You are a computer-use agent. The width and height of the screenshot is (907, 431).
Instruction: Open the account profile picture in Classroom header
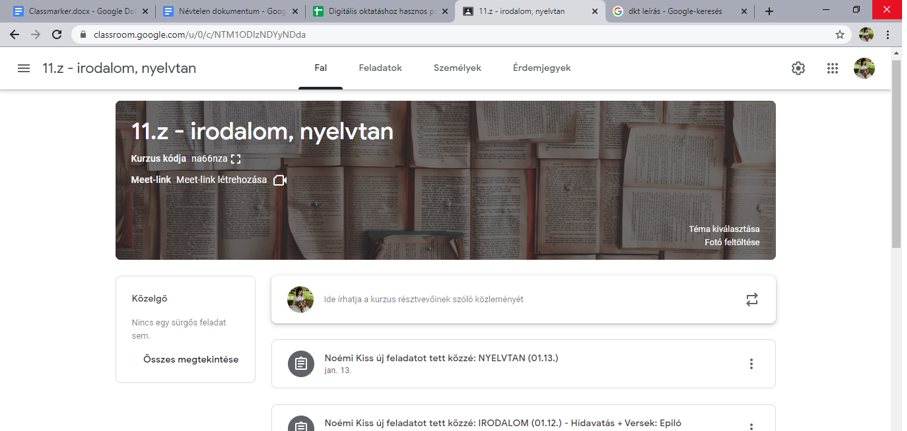pyautogui.click(x=864, y=68)
